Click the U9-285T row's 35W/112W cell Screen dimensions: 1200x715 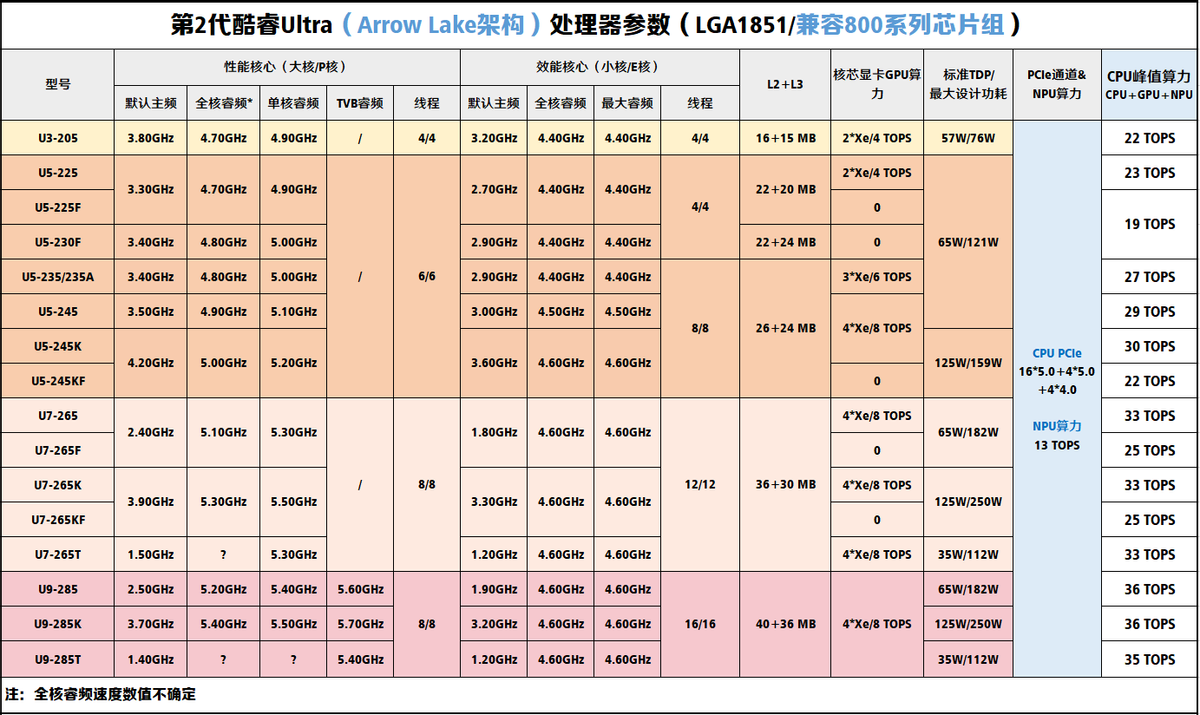[967, 659]
